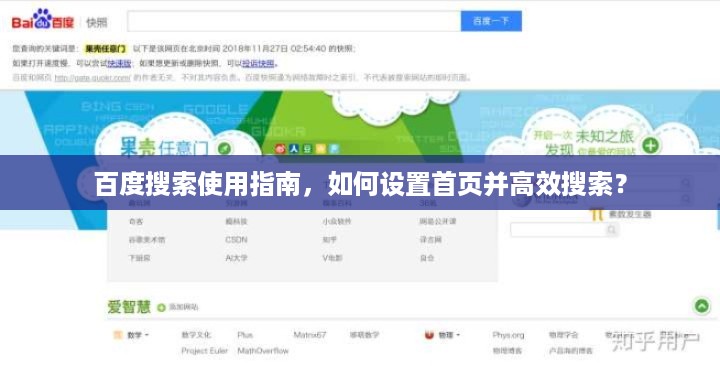Click the 百度一下 search button

491,21
